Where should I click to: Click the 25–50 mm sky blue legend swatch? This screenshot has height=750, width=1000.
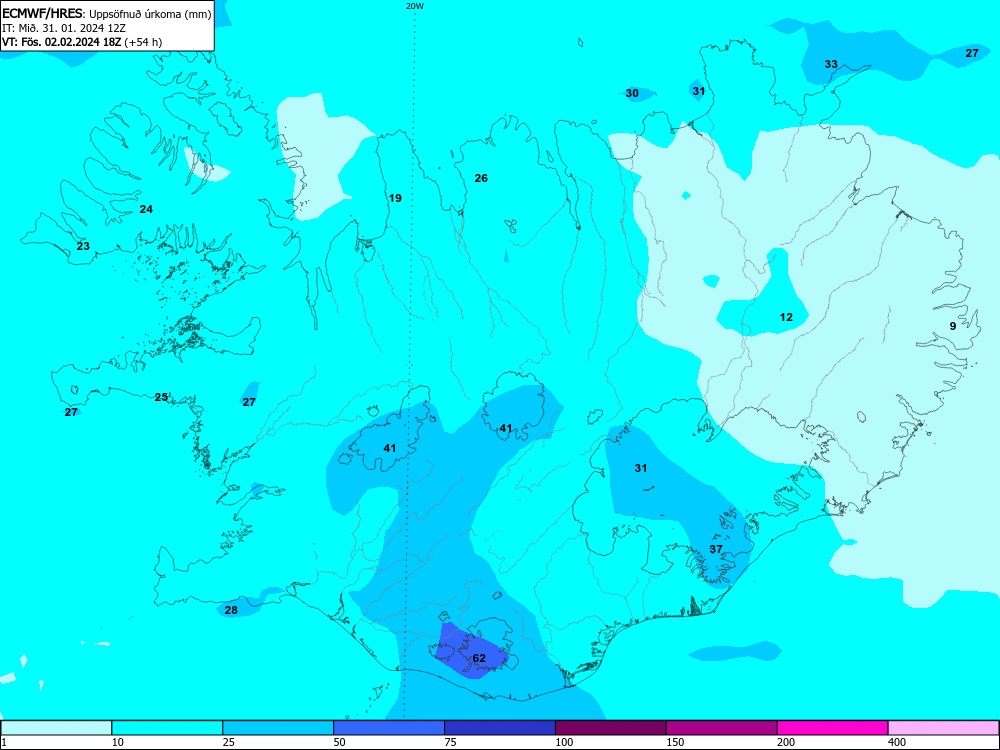point(278,728)
